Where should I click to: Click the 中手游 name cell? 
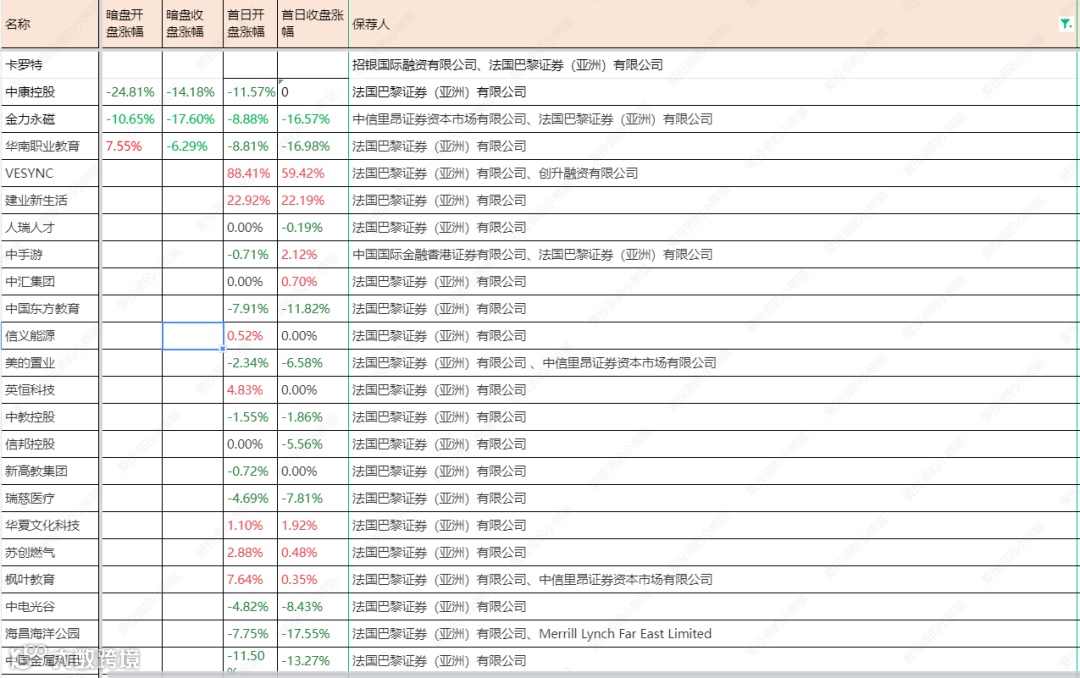[50, 254]
